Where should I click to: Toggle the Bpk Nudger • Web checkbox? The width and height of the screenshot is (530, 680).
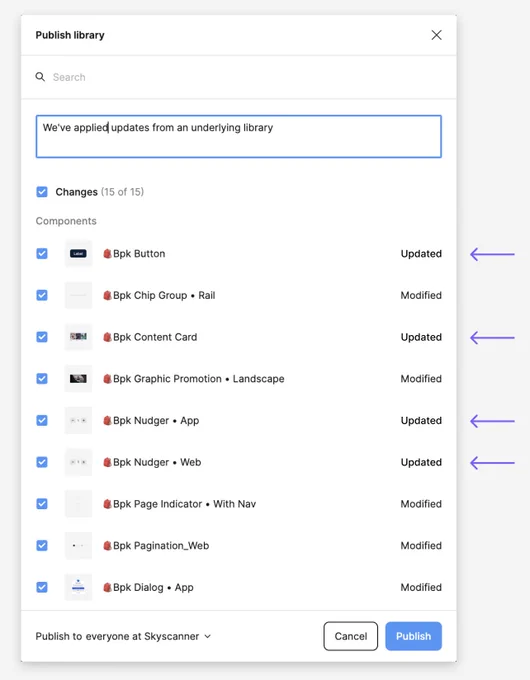42,462
